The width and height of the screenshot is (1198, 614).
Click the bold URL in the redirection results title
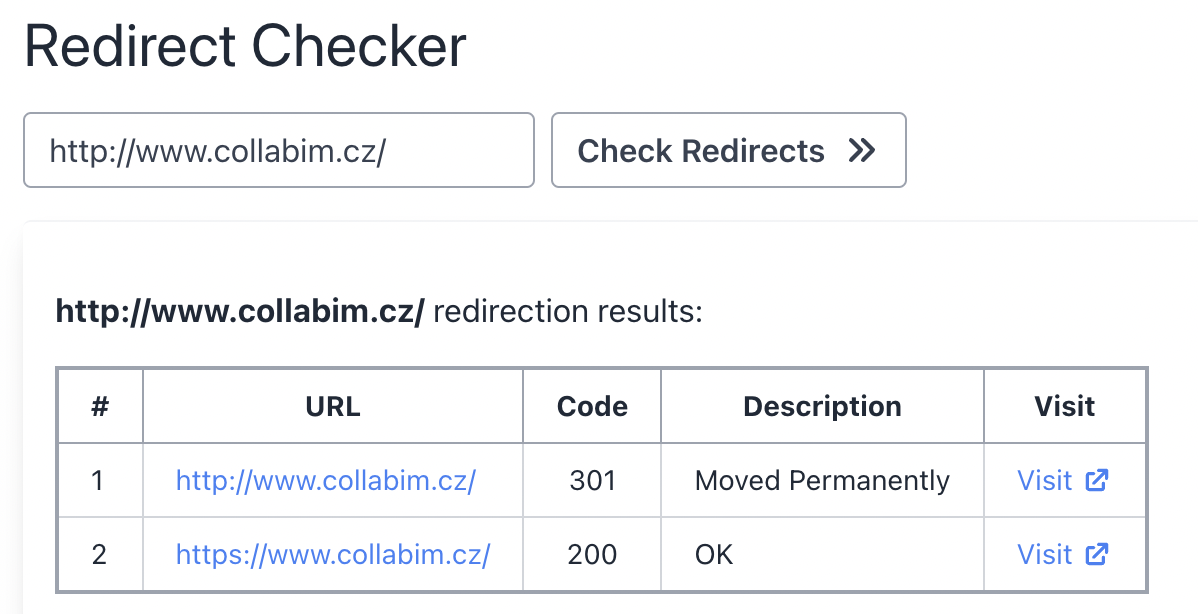click(x=240, y=312)
